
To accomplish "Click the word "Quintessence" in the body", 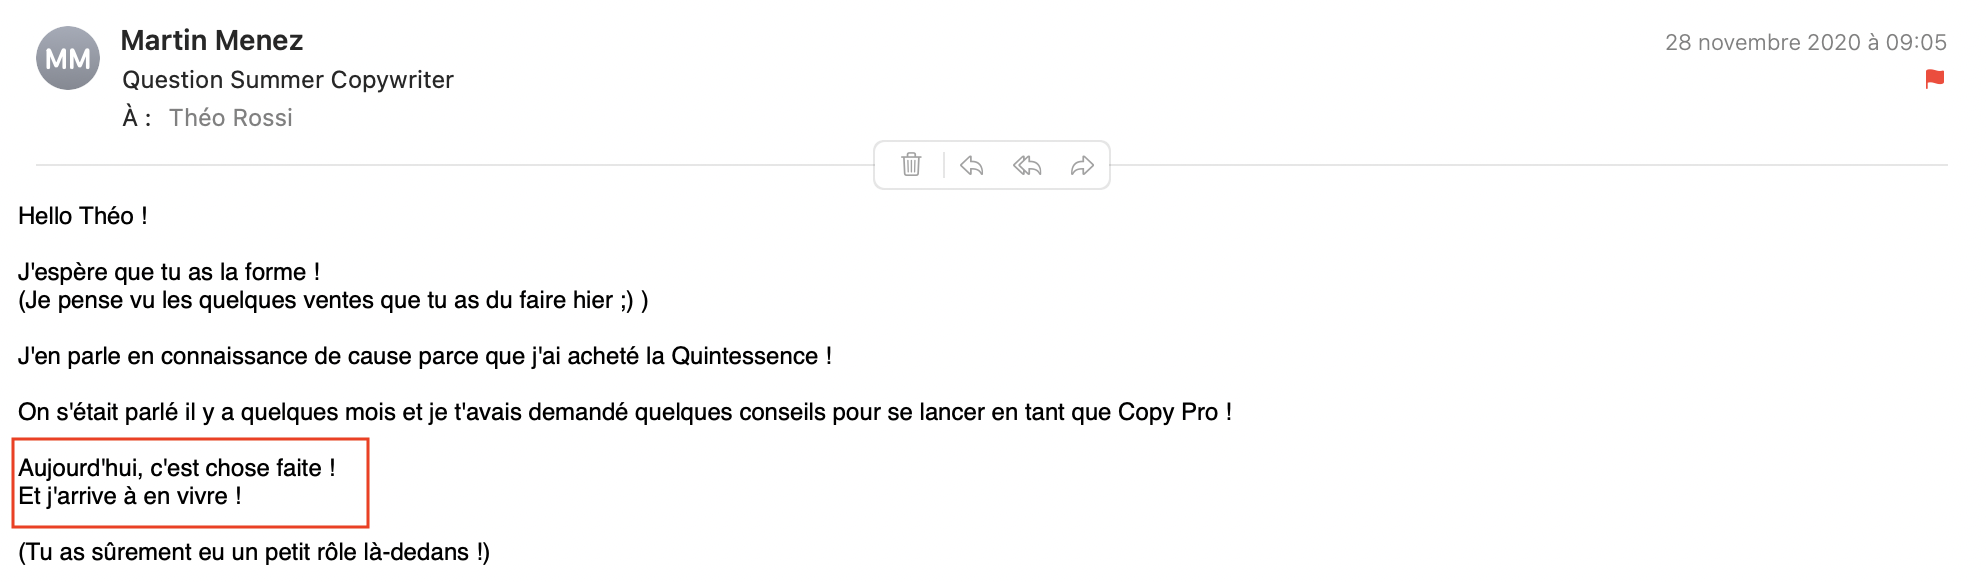I will point(745,356).
